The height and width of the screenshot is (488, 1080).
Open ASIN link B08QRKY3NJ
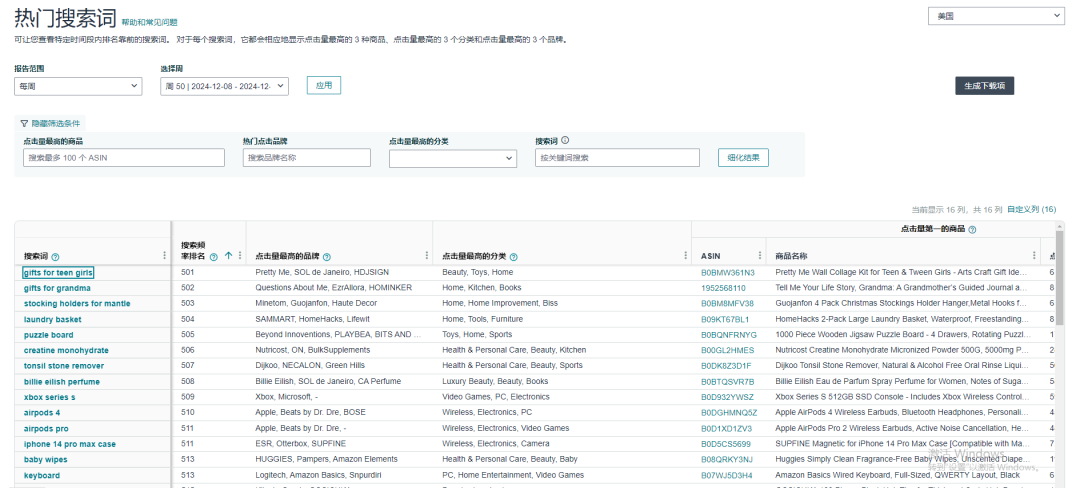727,460
